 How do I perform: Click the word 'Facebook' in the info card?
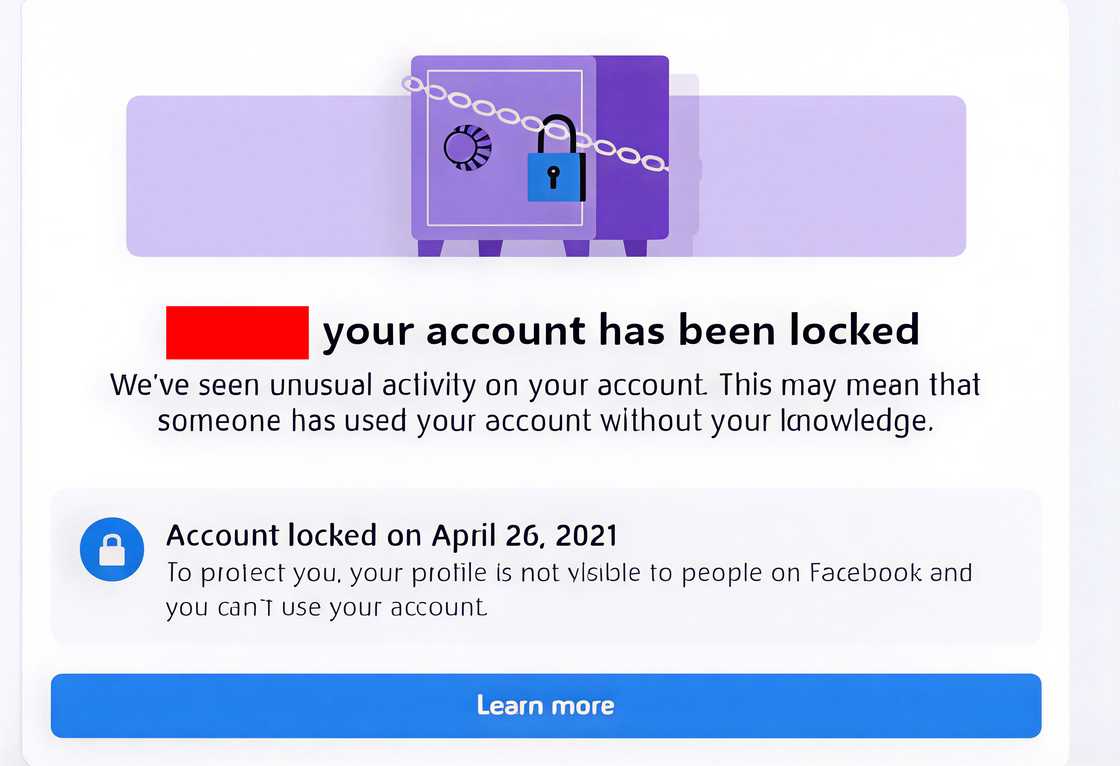point(866,573)
